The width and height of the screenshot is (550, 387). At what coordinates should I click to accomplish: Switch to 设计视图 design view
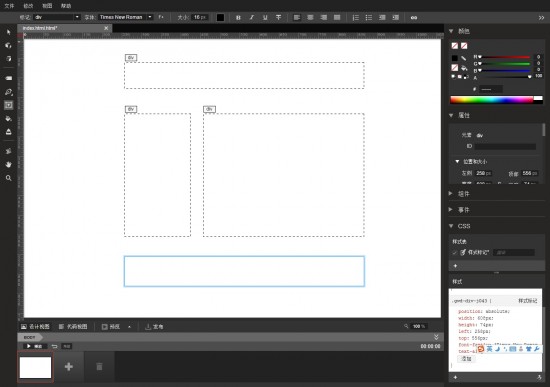35,327
